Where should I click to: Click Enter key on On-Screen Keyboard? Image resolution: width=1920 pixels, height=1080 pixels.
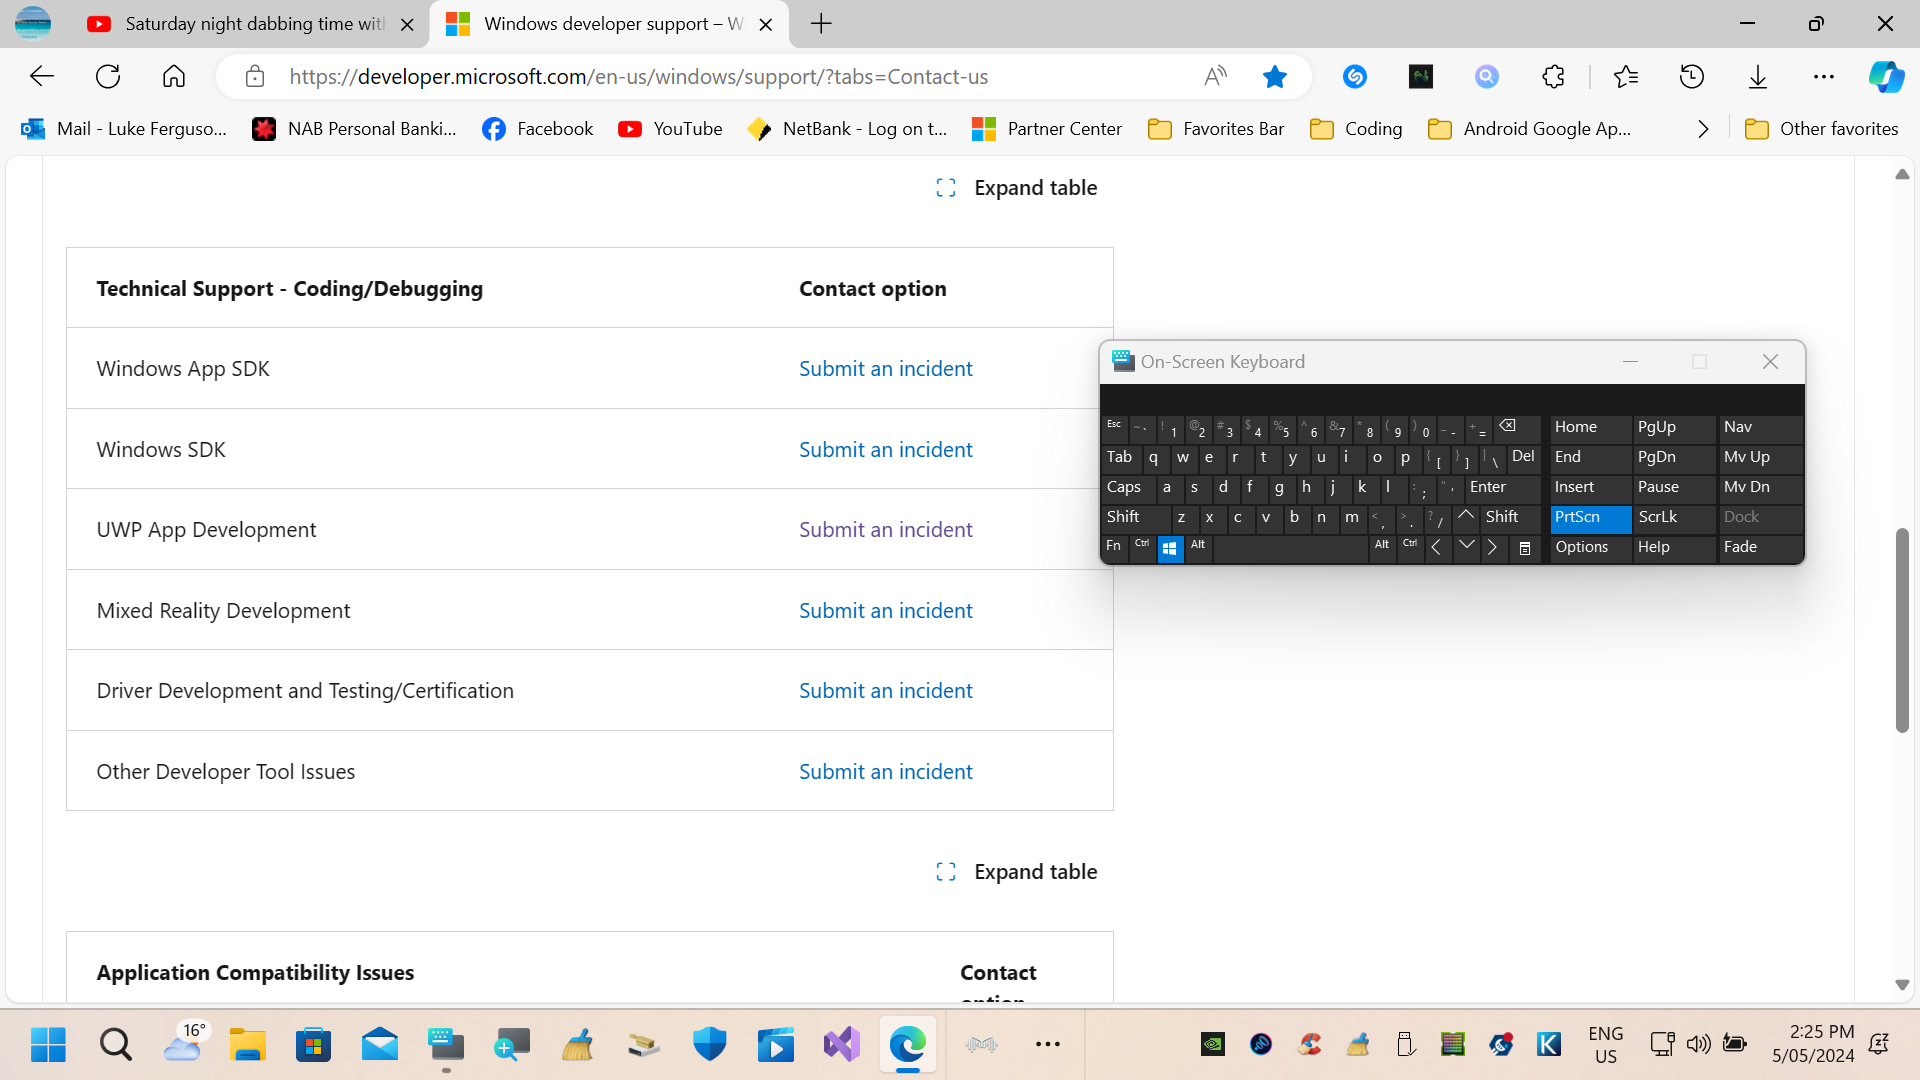pos(1502,488)
